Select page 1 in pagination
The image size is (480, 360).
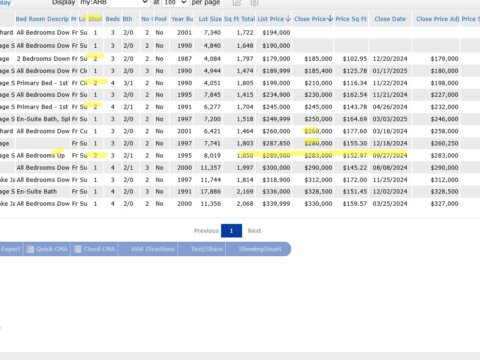[x=231, y=231]
